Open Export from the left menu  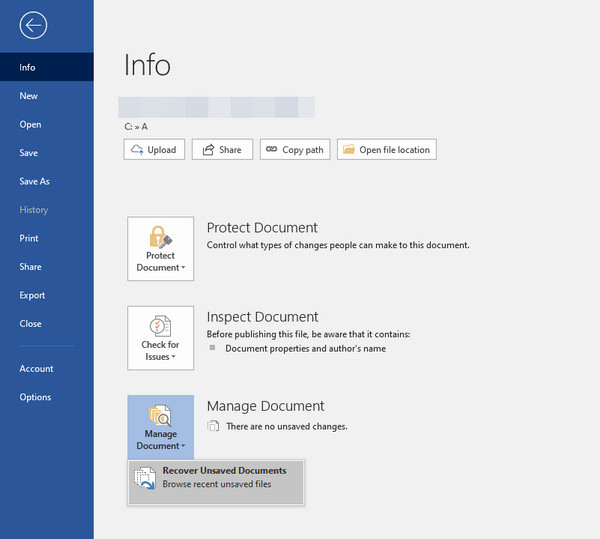tap(32, 295)
